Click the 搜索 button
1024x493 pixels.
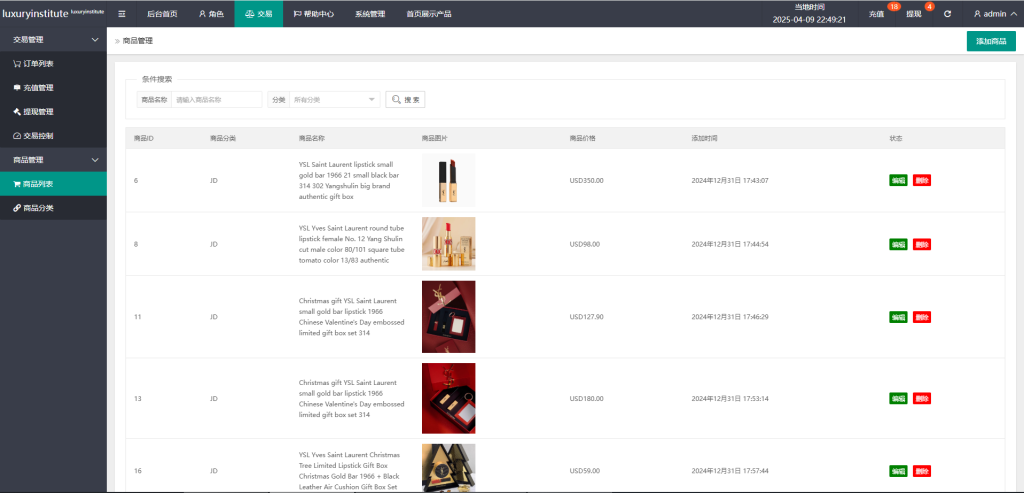[x=405, y=99]
